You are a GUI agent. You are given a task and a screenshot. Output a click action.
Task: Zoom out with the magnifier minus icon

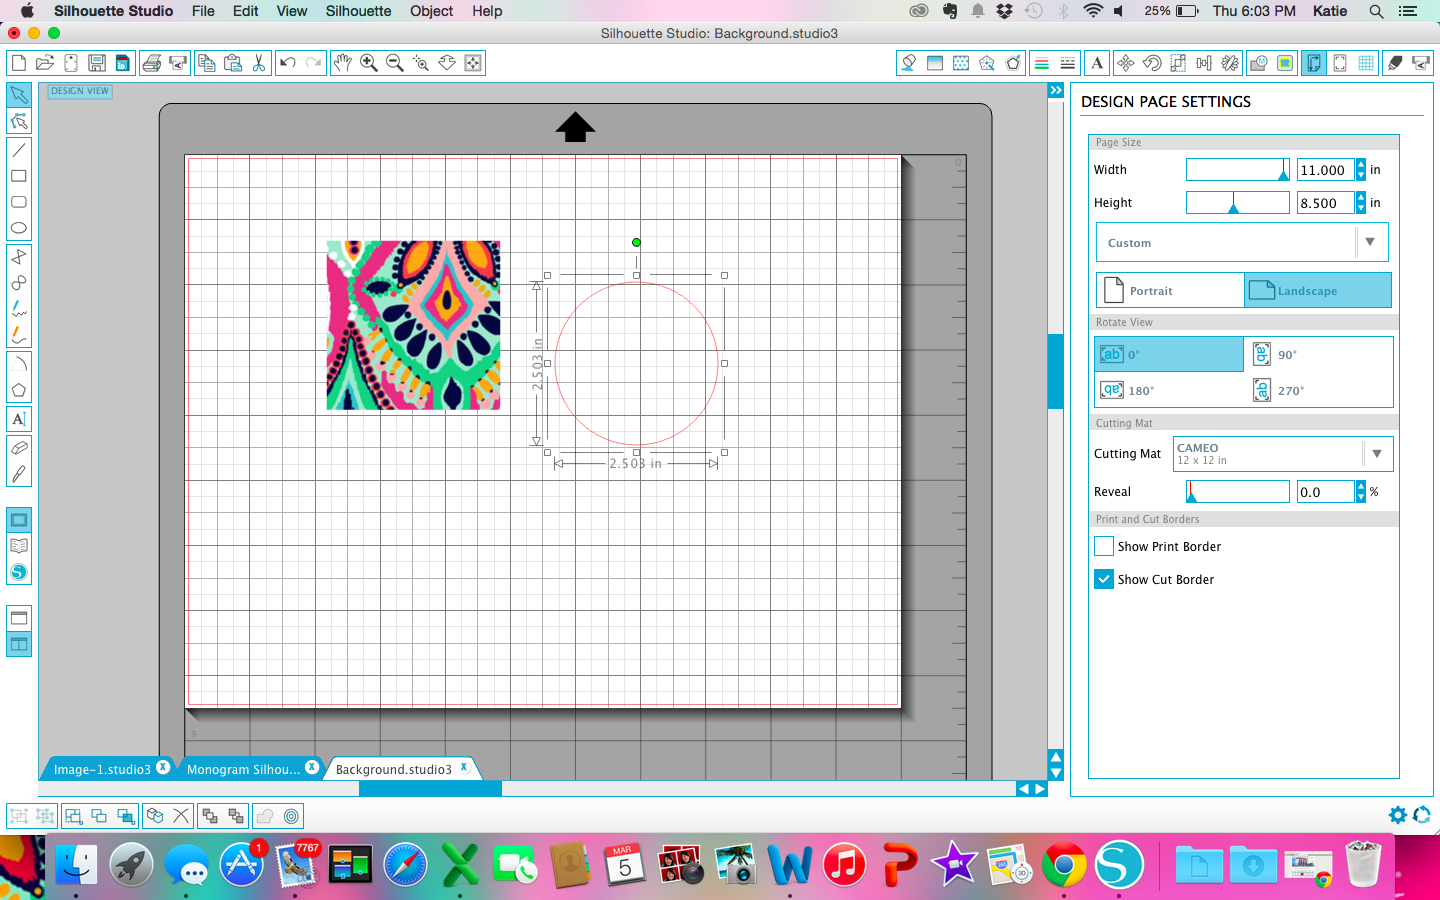(395, 63)
